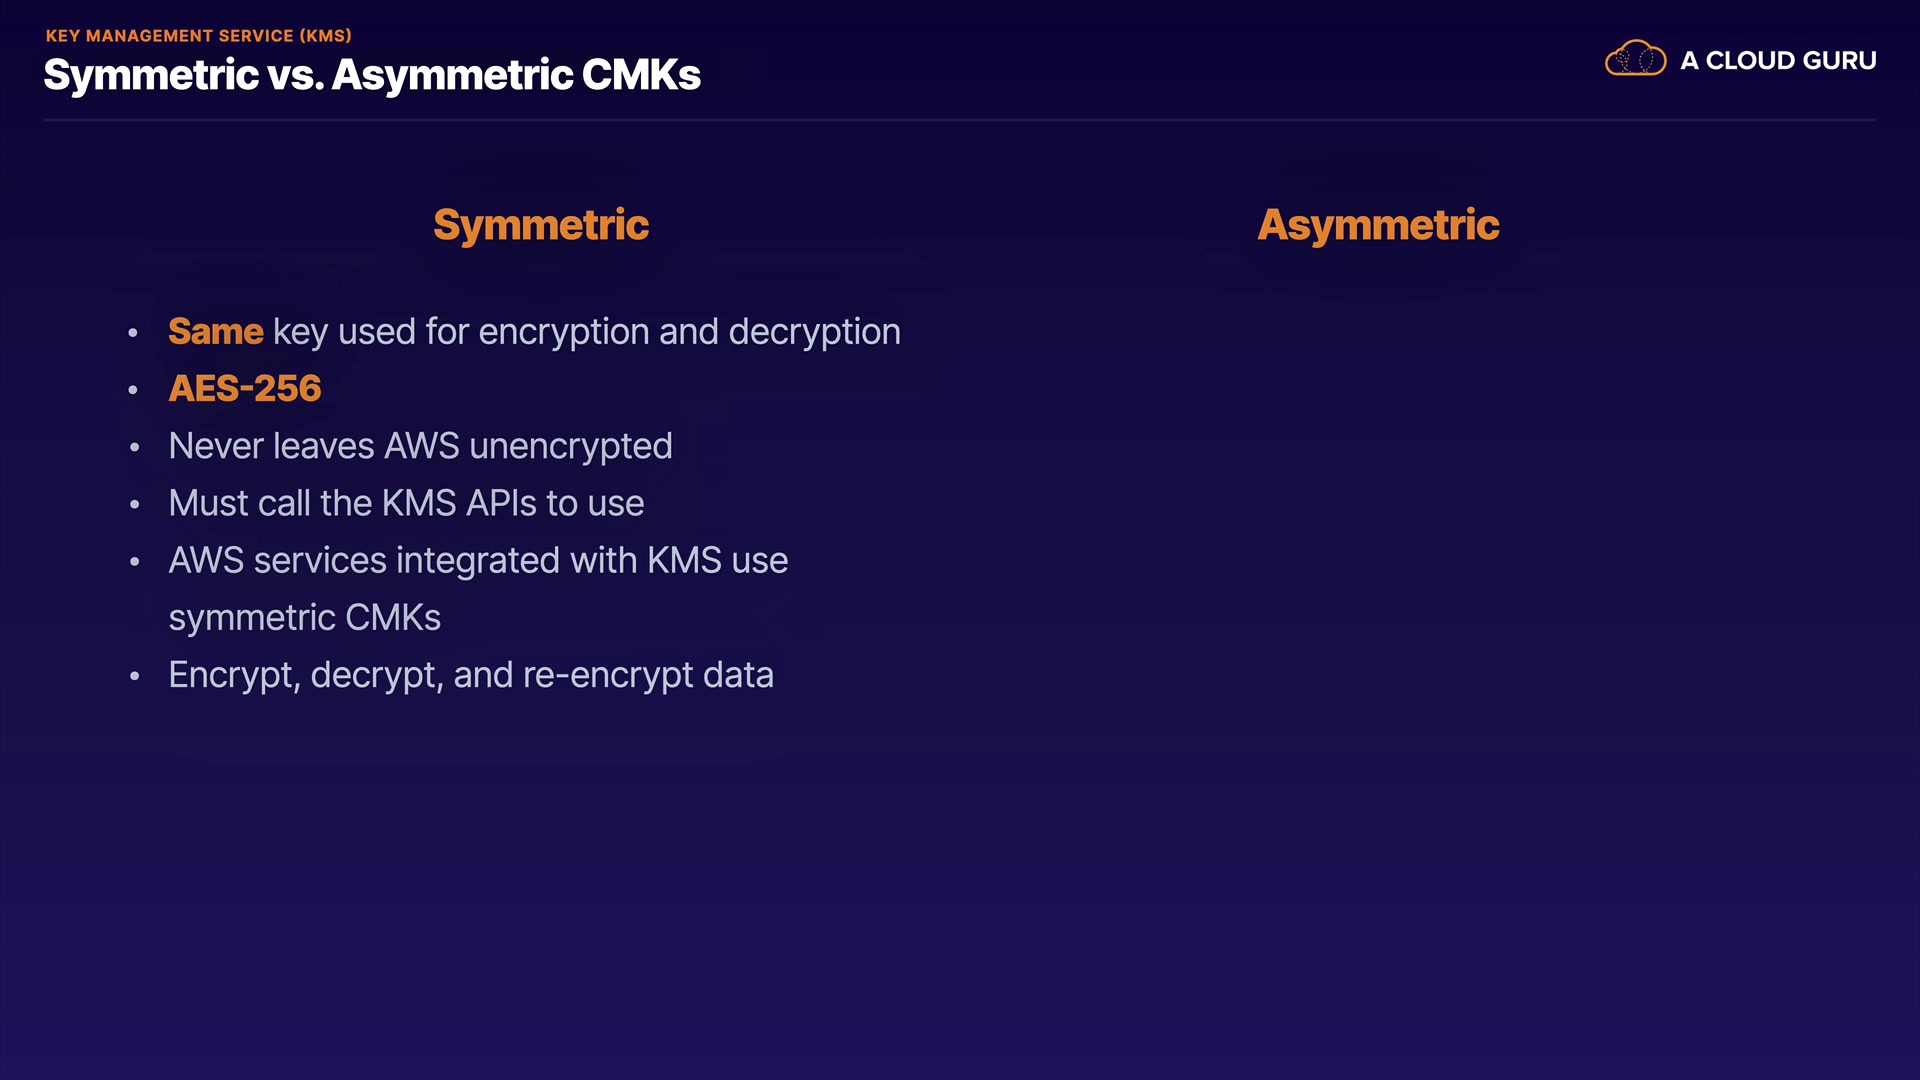Click "Encrypt, decrypt, and re-encrypt data" bullet
The width and height of the screenshot is (1920, 1080).
point(471,675)
